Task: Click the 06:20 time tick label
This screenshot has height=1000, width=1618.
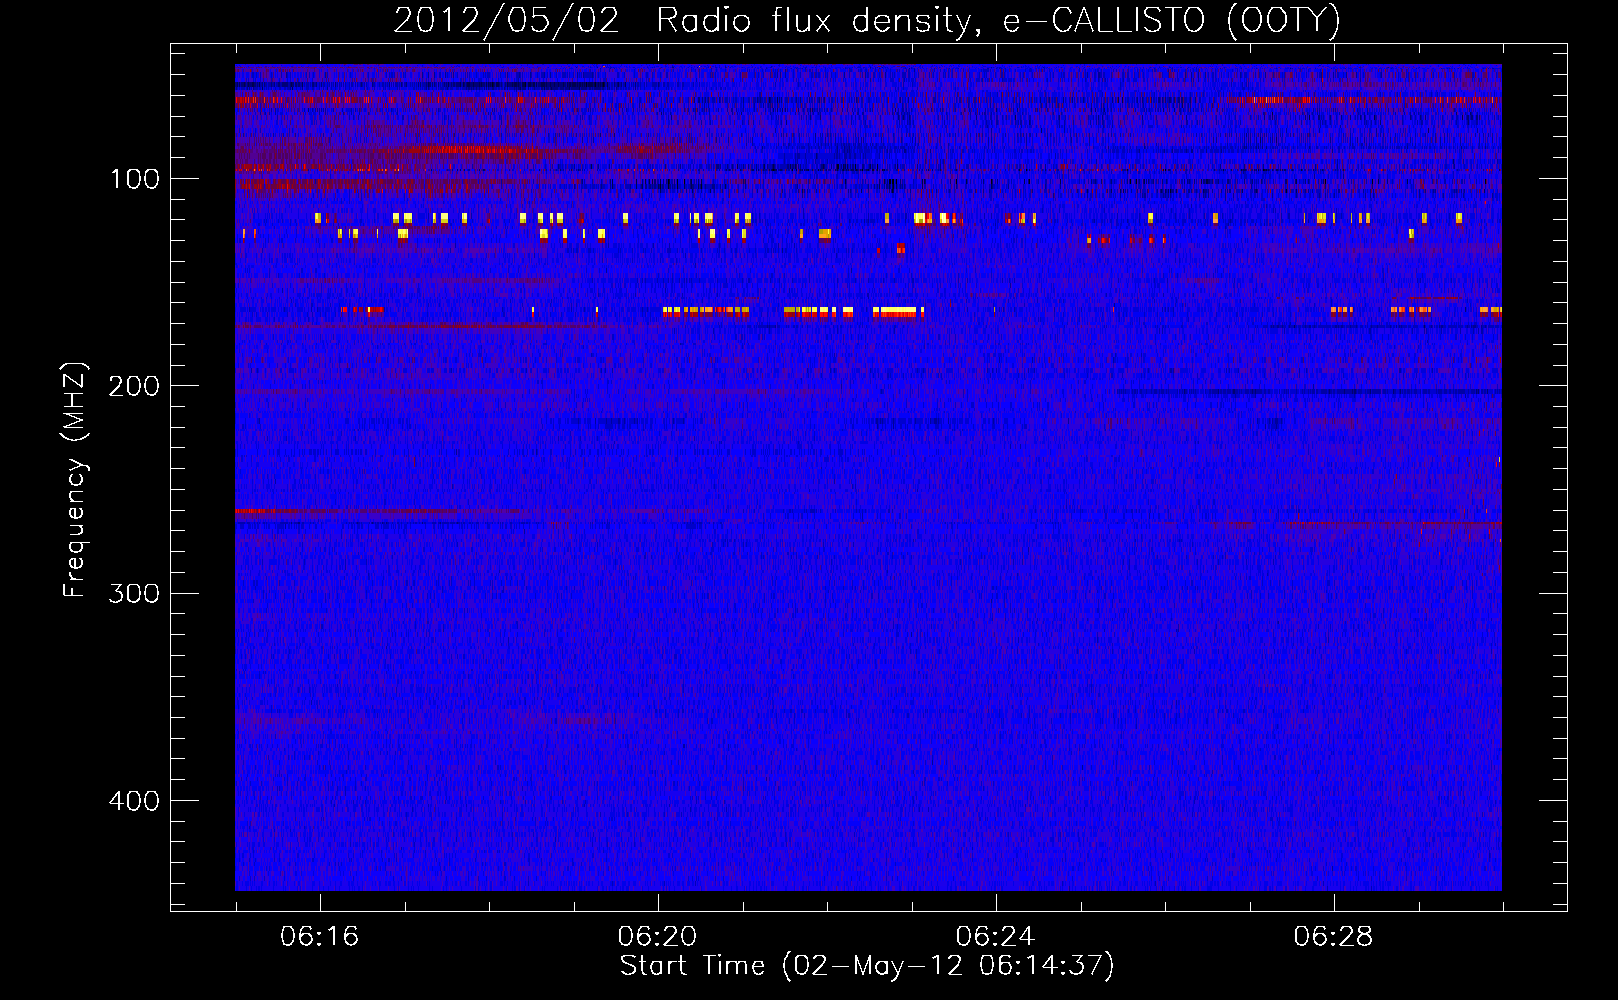Action: 657,937
